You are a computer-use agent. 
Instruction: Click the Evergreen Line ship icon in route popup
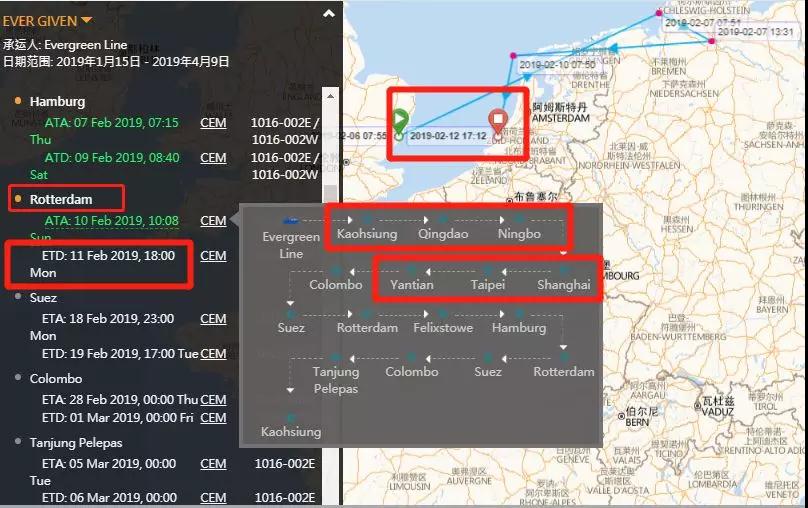tap(291, 221)
